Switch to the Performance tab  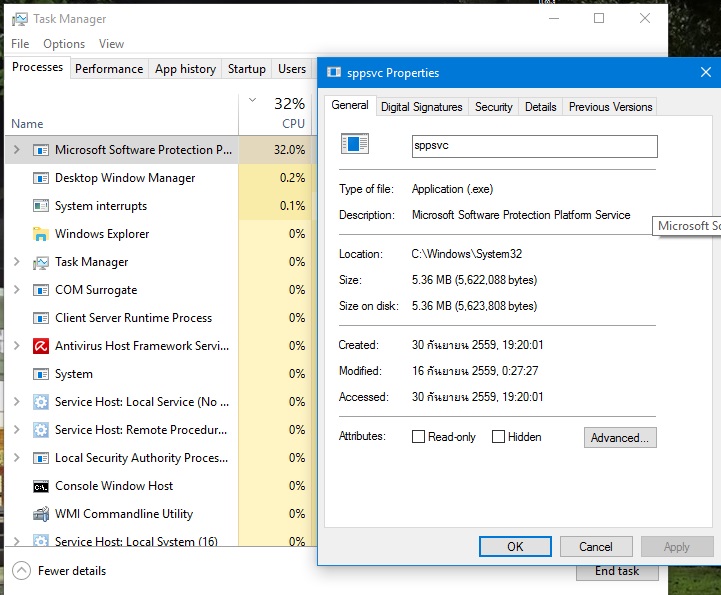[x=109, y=69]
